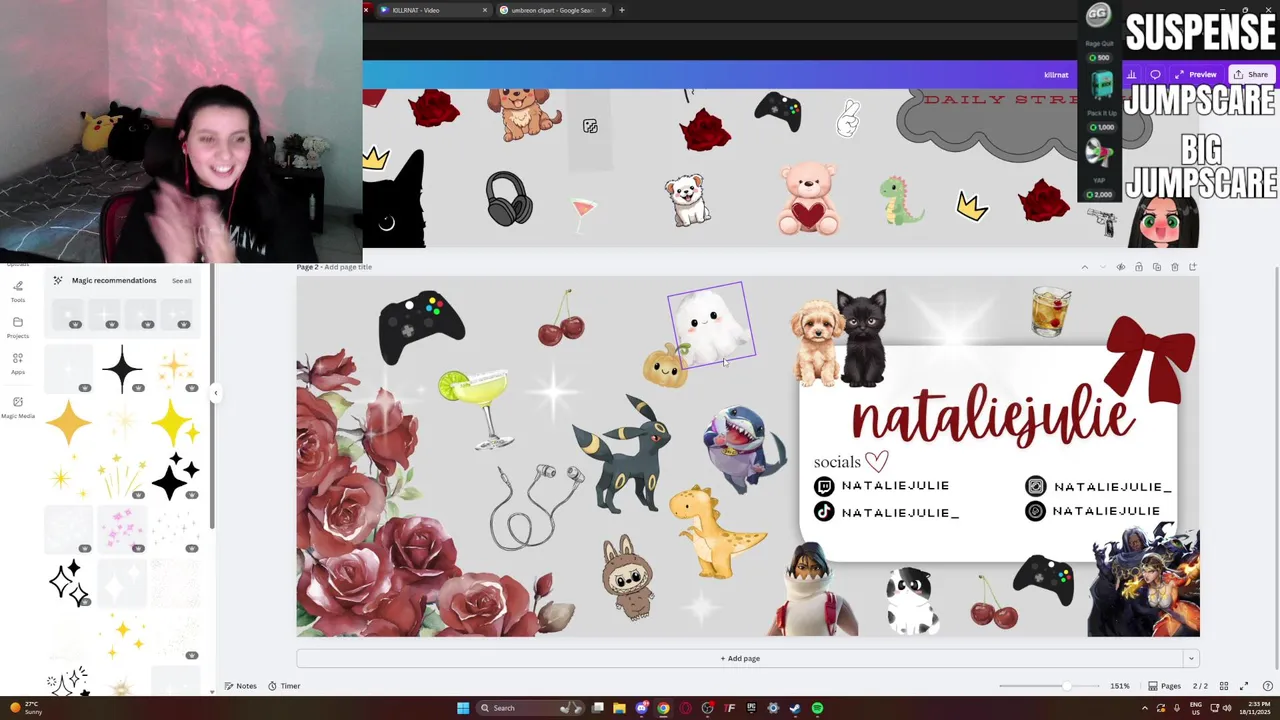Viewport: 1280px width, 720px height.
Task: Open the Notes panel
Action: tap(240, 686)
